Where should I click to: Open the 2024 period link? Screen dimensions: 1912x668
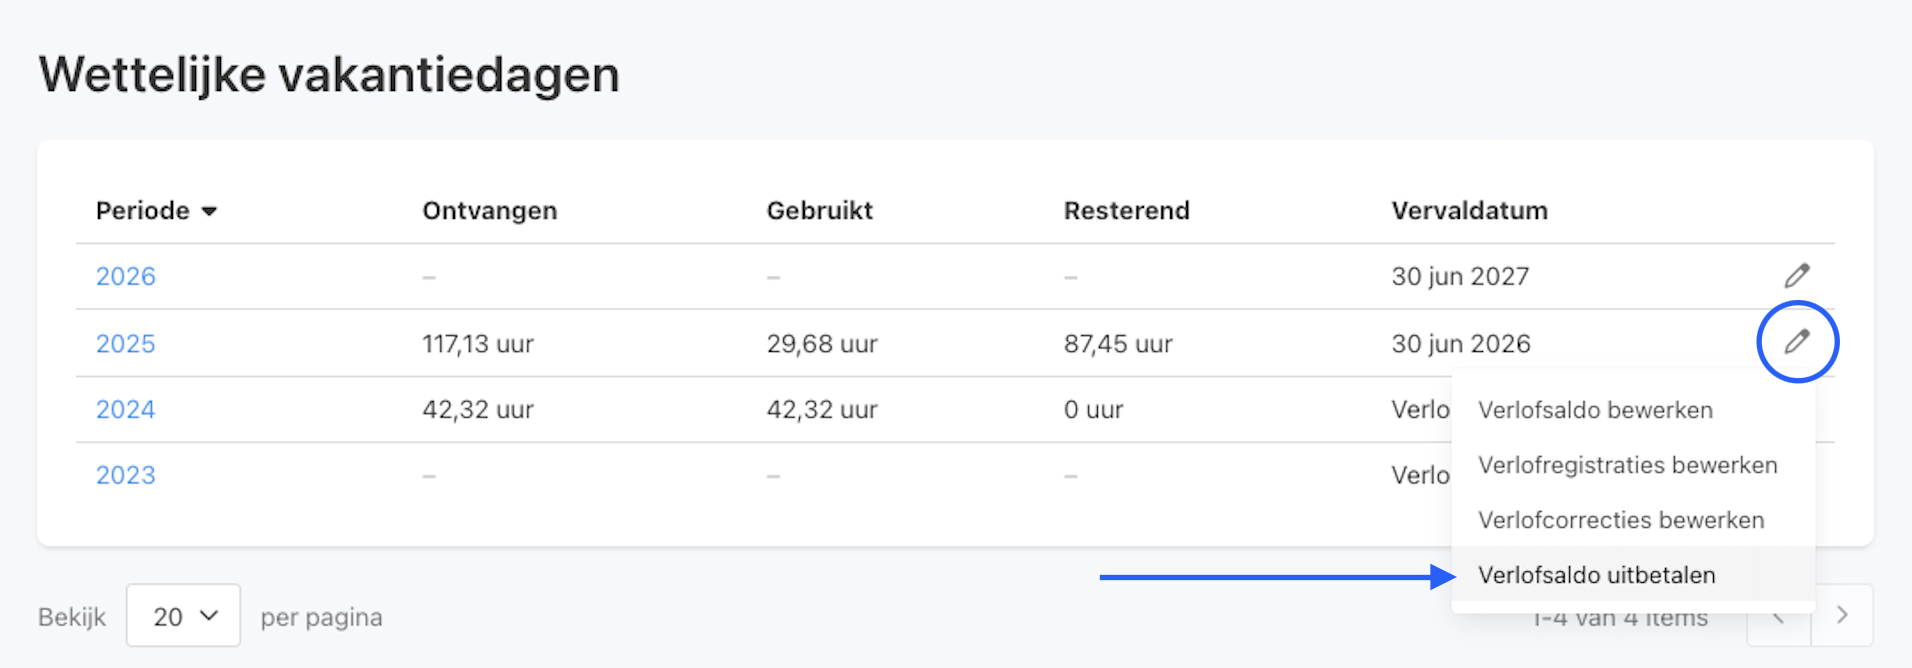126,409
